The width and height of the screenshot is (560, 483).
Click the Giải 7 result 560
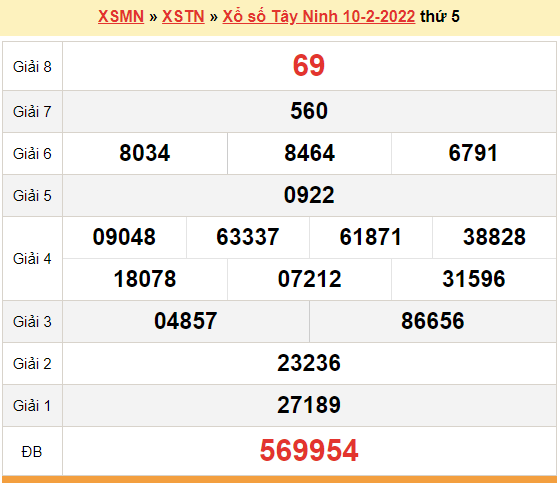(309, 111)
